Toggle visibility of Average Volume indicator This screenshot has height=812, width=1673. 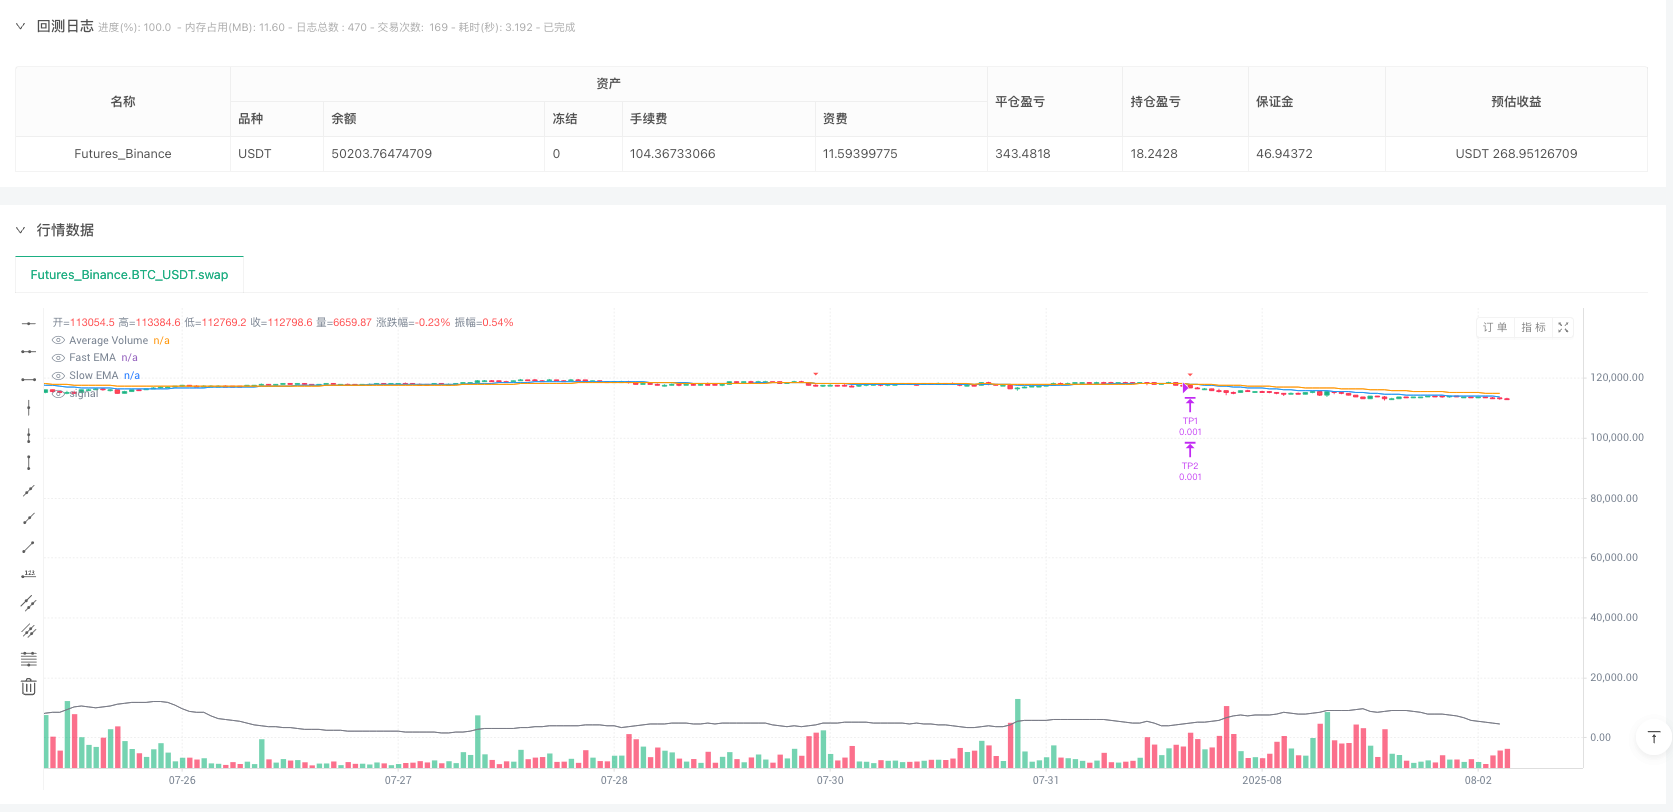click(x=58, y=340)
